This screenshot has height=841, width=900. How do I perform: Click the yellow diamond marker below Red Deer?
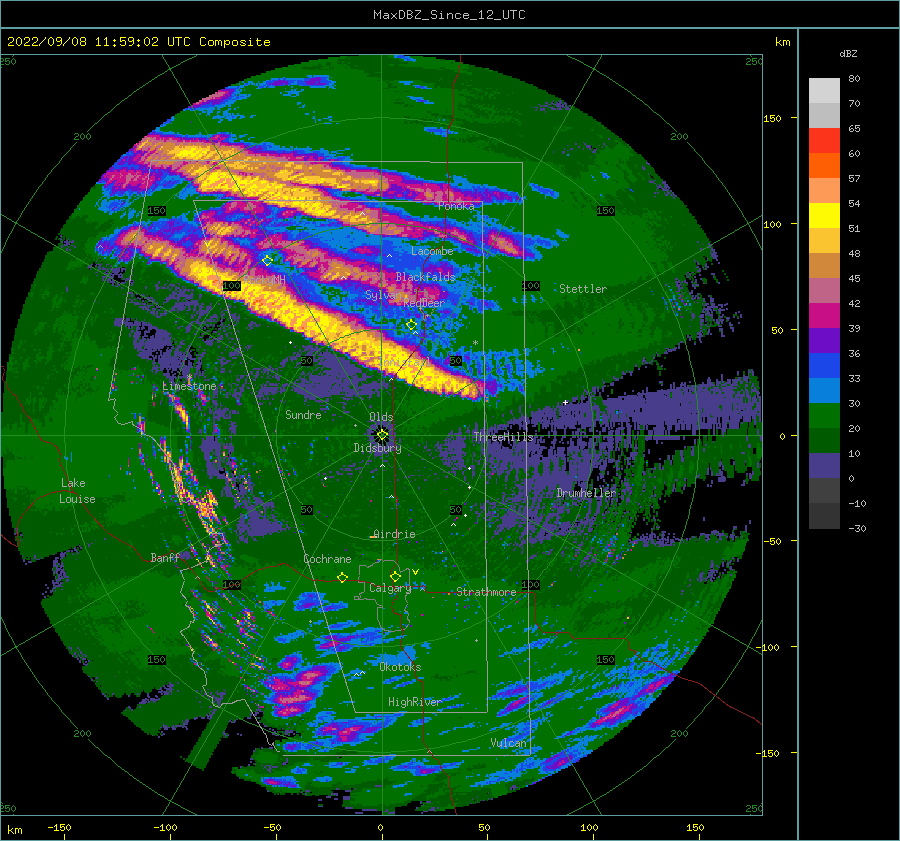pyautogui.click(x=411, y=325)
